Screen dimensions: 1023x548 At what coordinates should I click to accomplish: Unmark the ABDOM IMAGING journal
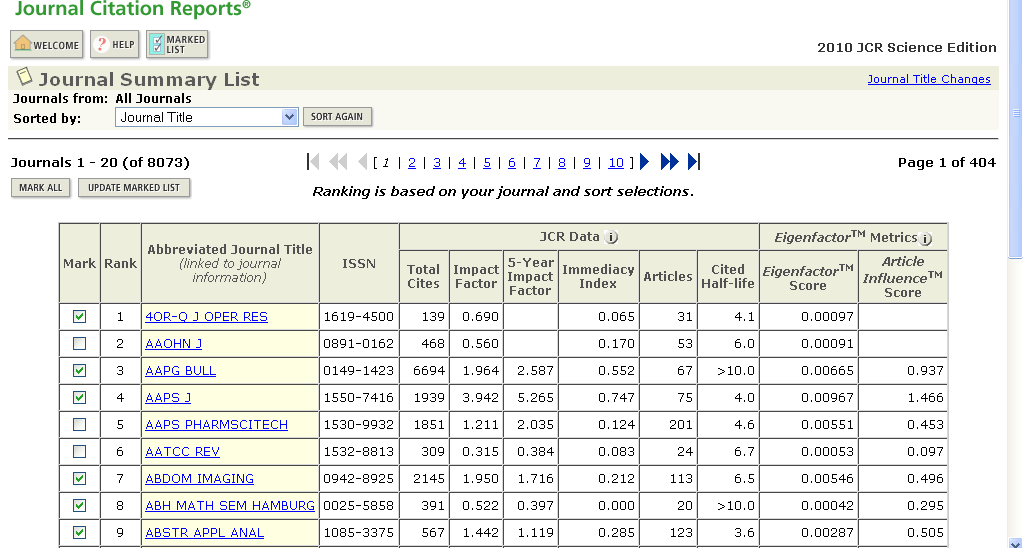tap(80, 479)
